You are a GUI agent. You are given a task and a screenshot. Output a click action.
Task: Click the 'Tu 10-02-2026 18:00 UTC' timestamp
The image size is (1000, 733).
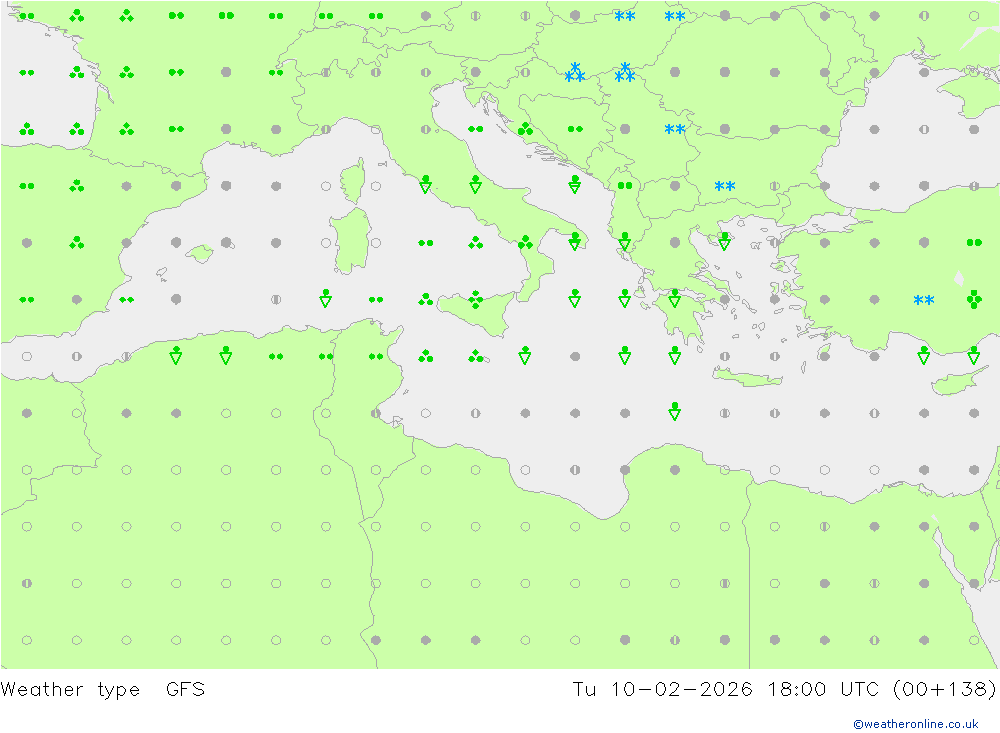pyautogui.click(x=726, y=690)
